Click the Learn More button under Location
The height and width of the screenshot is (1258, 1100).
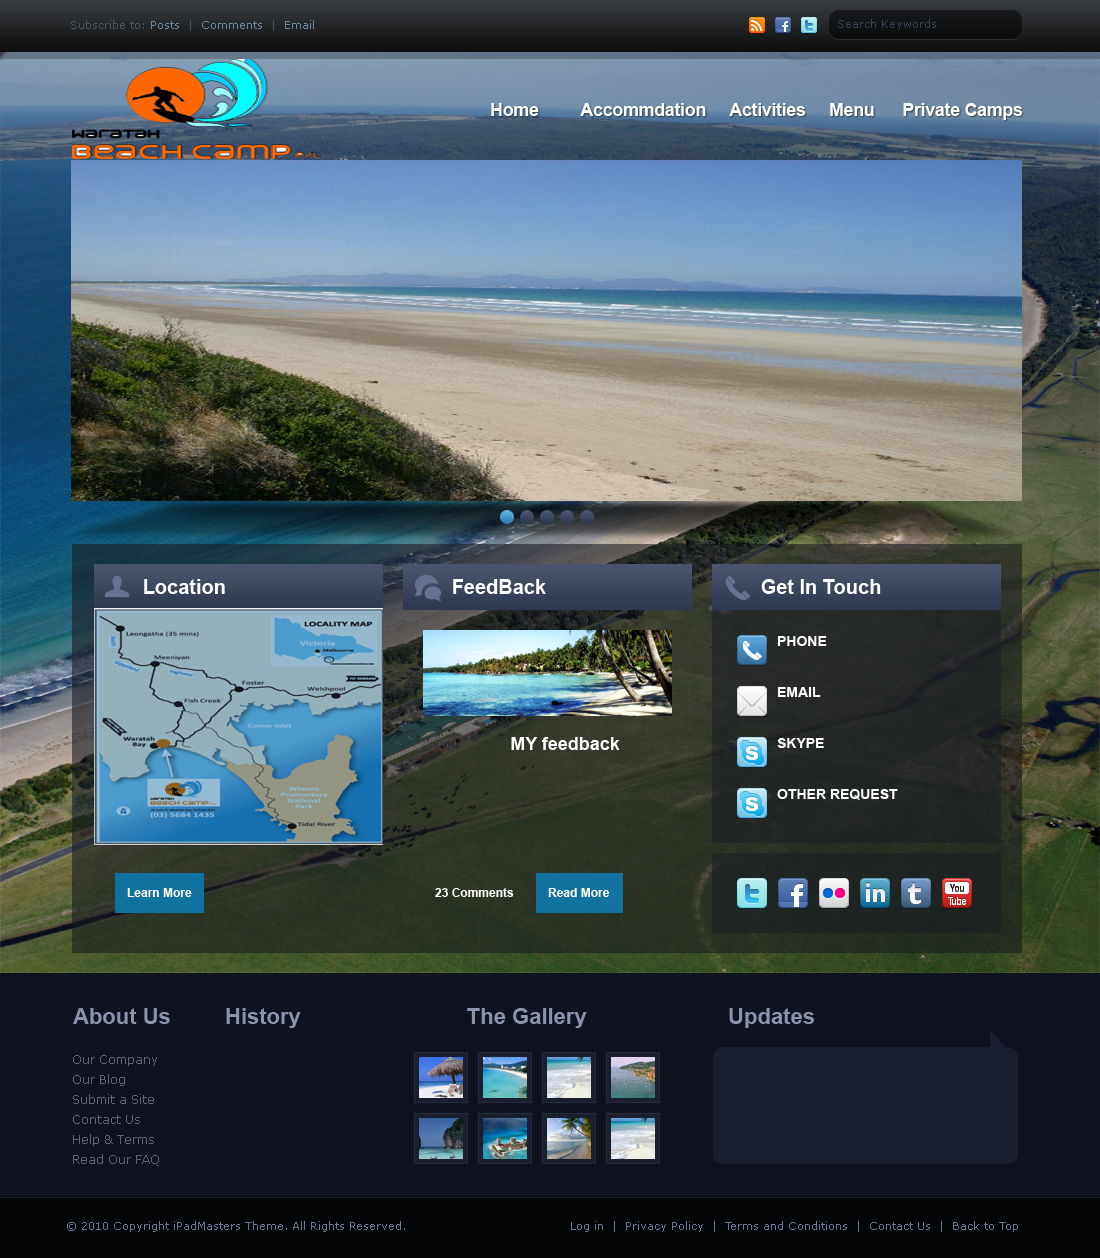pyautogui.click(x=159, y=893)
